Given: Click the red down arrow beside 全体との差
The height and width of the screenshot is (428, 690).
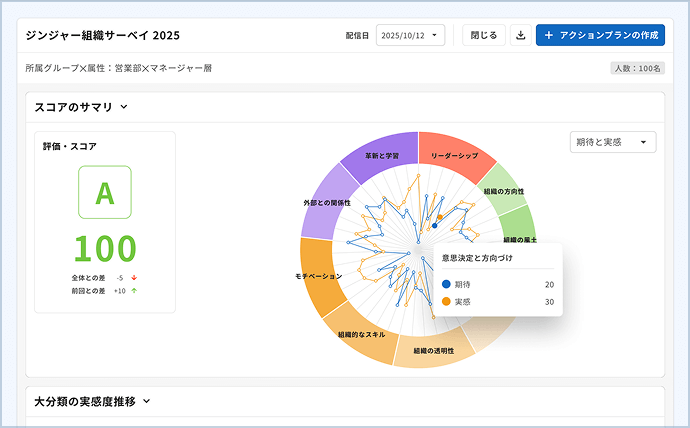Looking at the screenshot, I should pyautogui.click(x=134, y=277).
